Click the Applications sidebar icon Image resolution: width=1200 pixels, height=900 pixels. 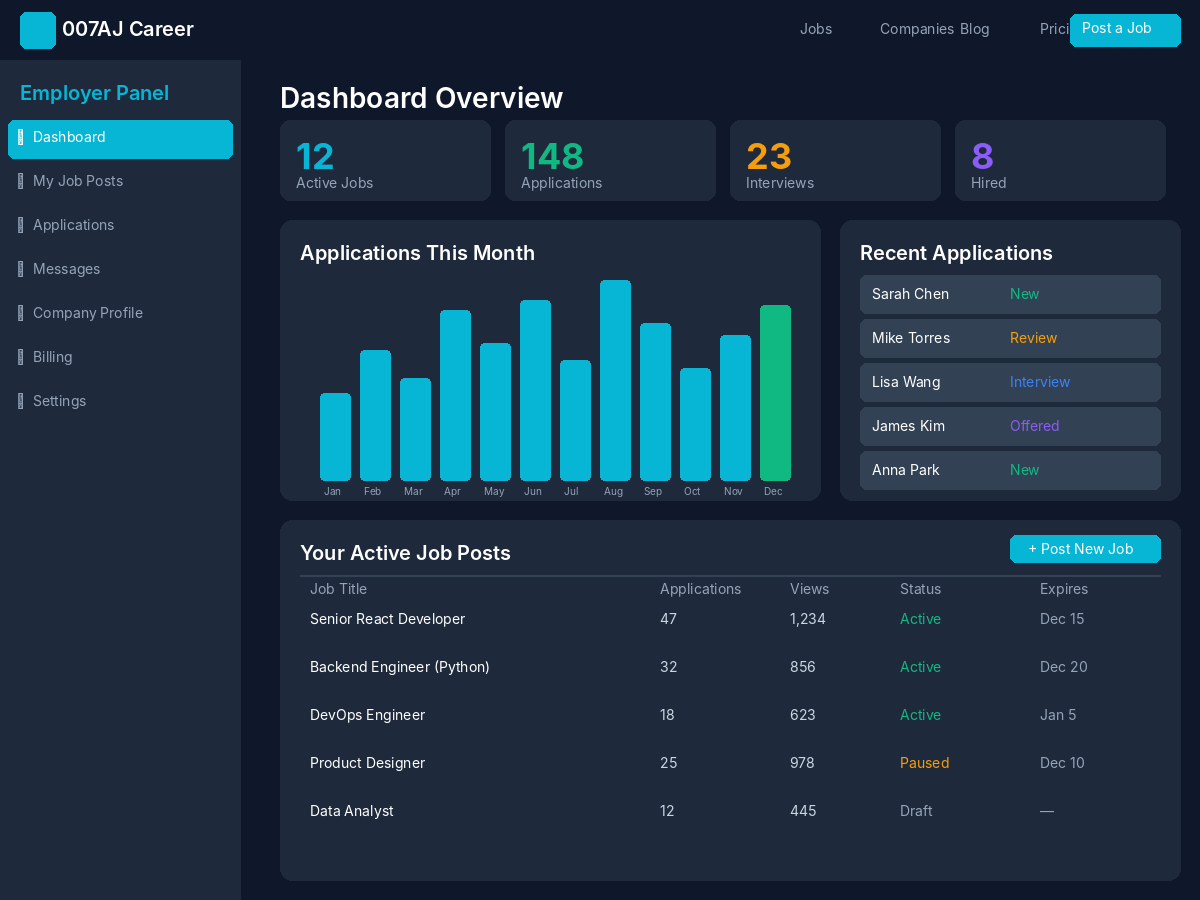pos(21,226)
